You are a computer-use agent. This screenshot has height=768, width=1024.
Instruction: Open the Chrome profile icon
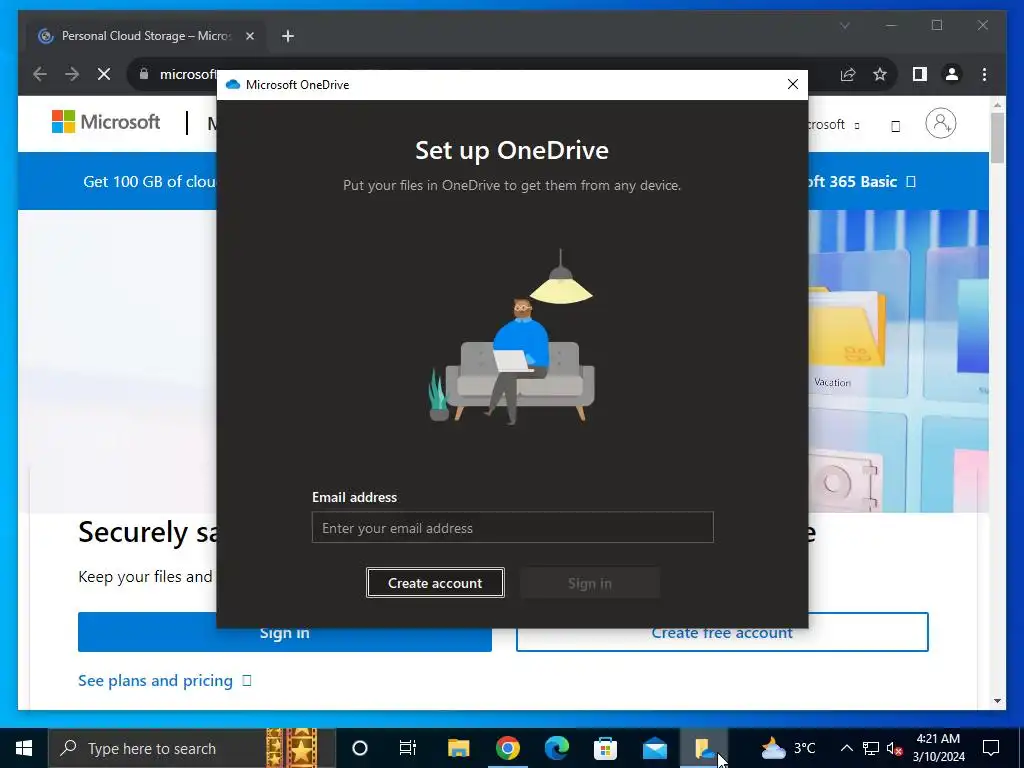click(952, 74)
